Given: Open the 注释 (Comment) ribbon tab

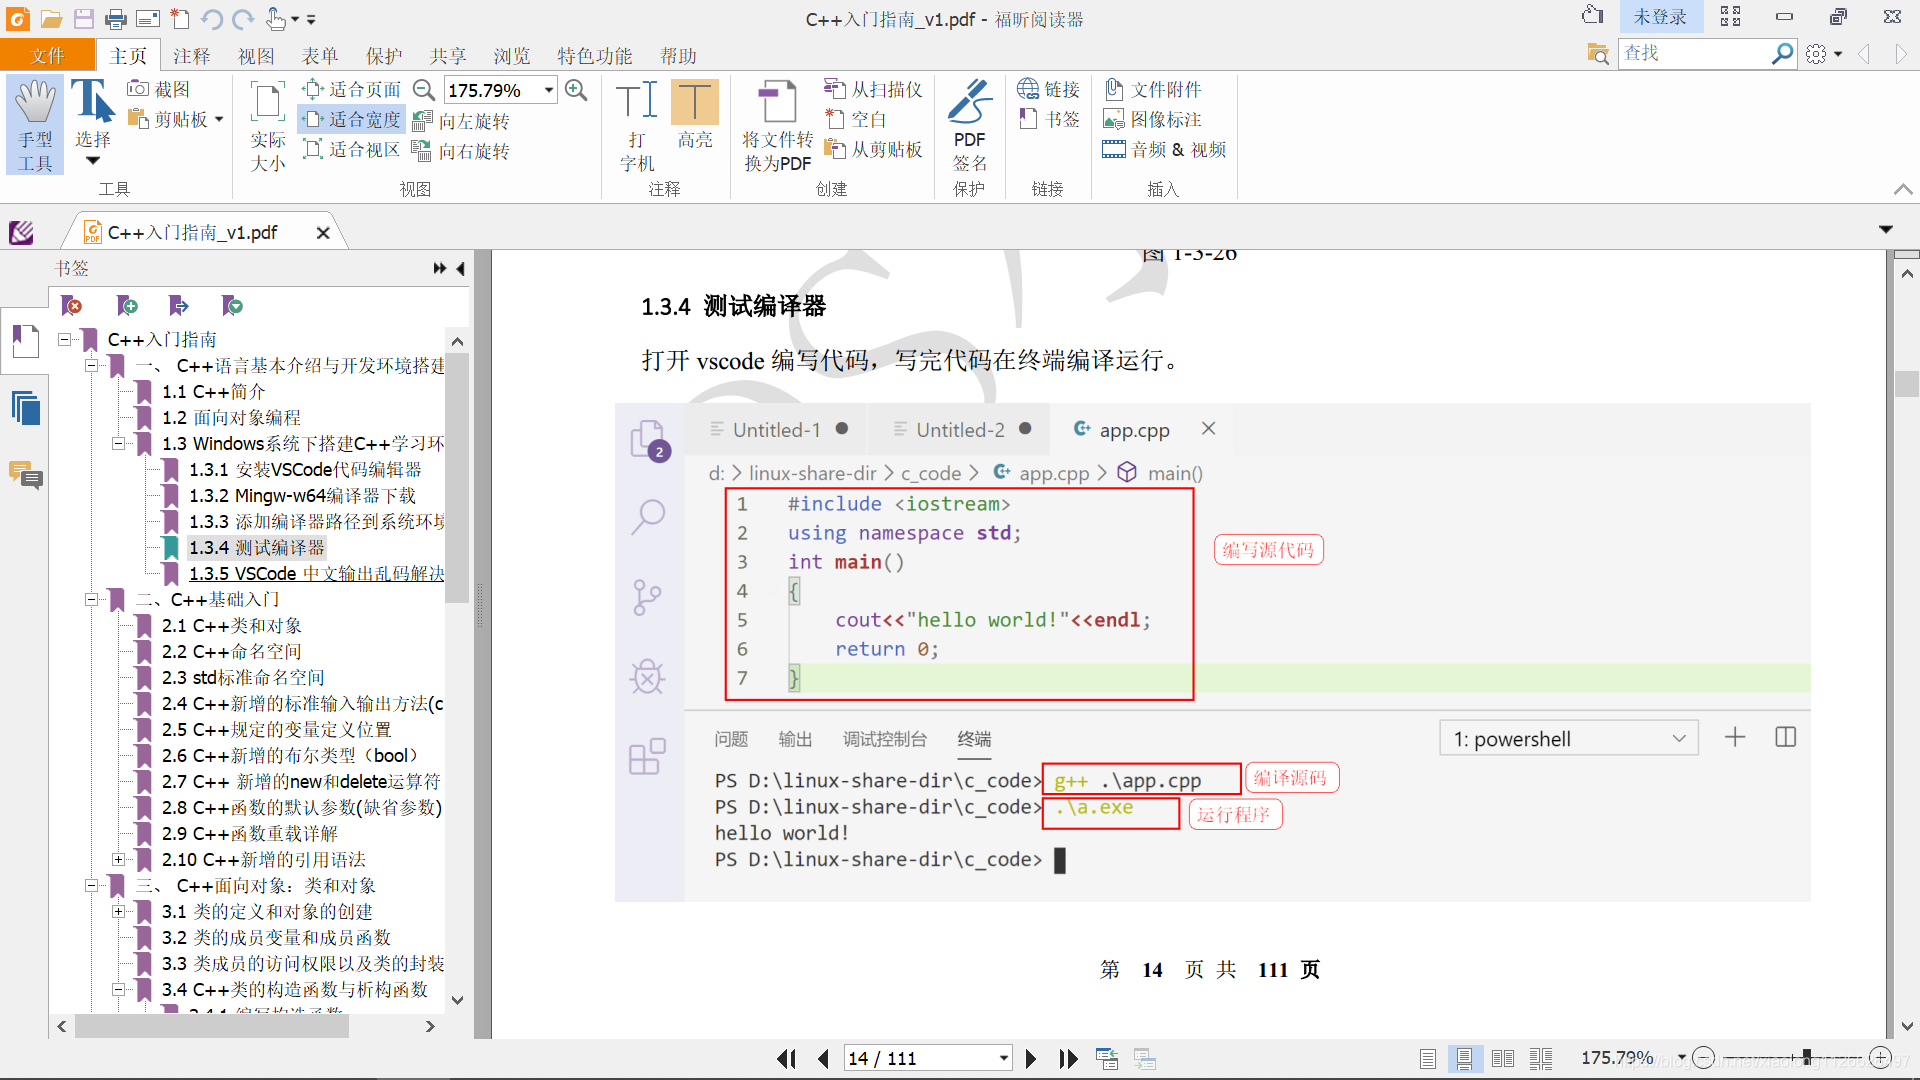Looking at the screenshot, I should (x=191, y=56).
